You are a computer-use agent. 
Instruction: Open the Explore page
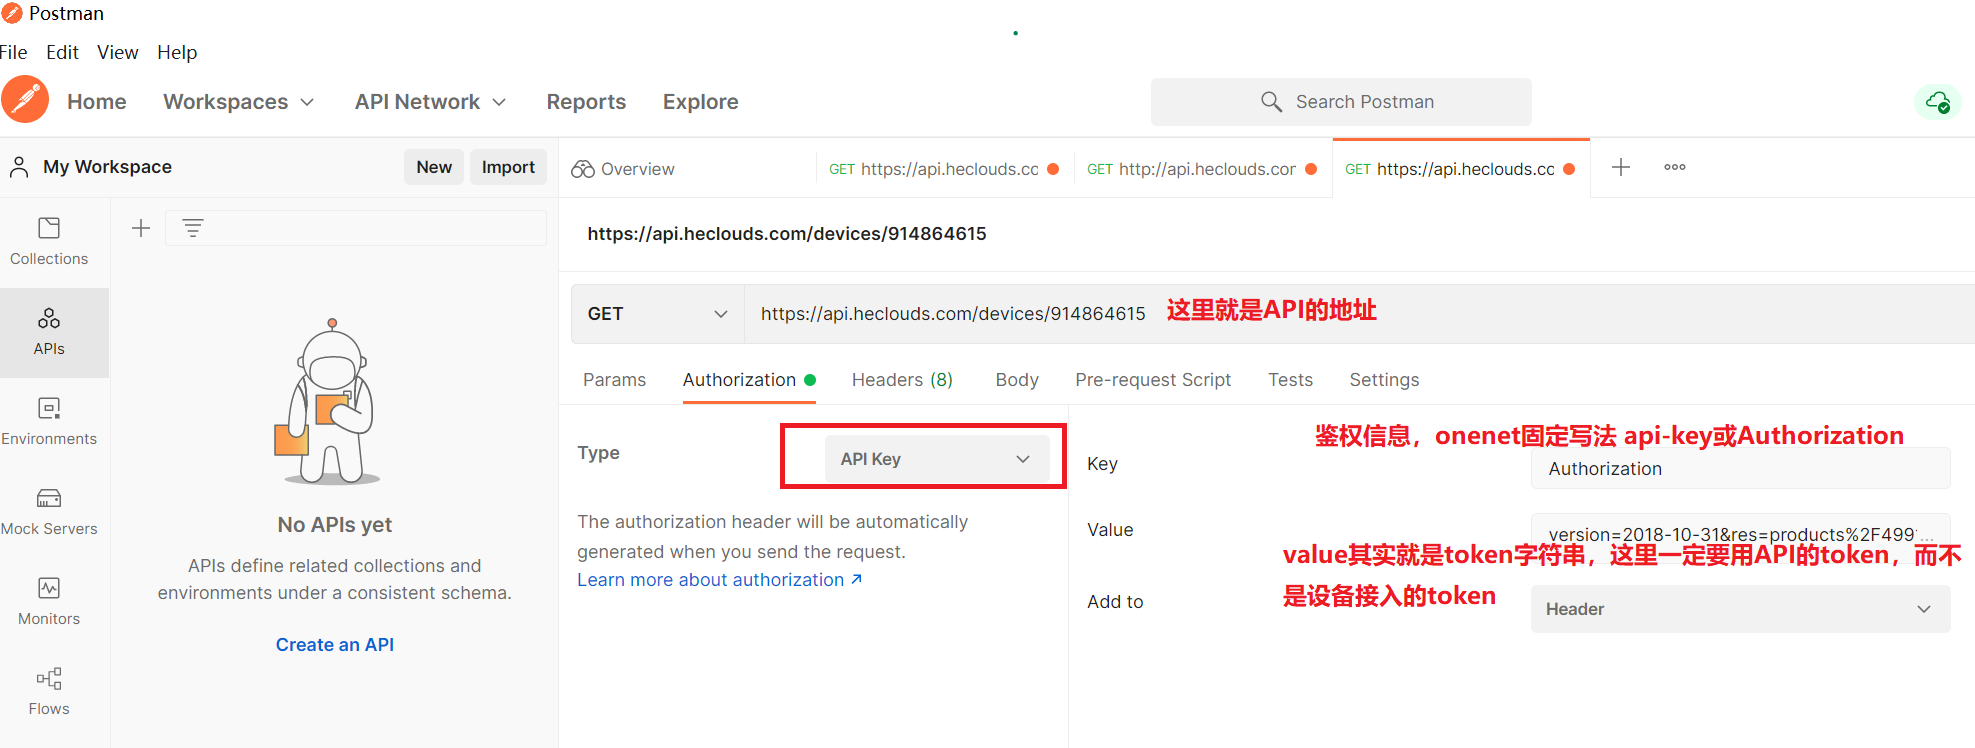pyautogui.click(x=700, y=102)
